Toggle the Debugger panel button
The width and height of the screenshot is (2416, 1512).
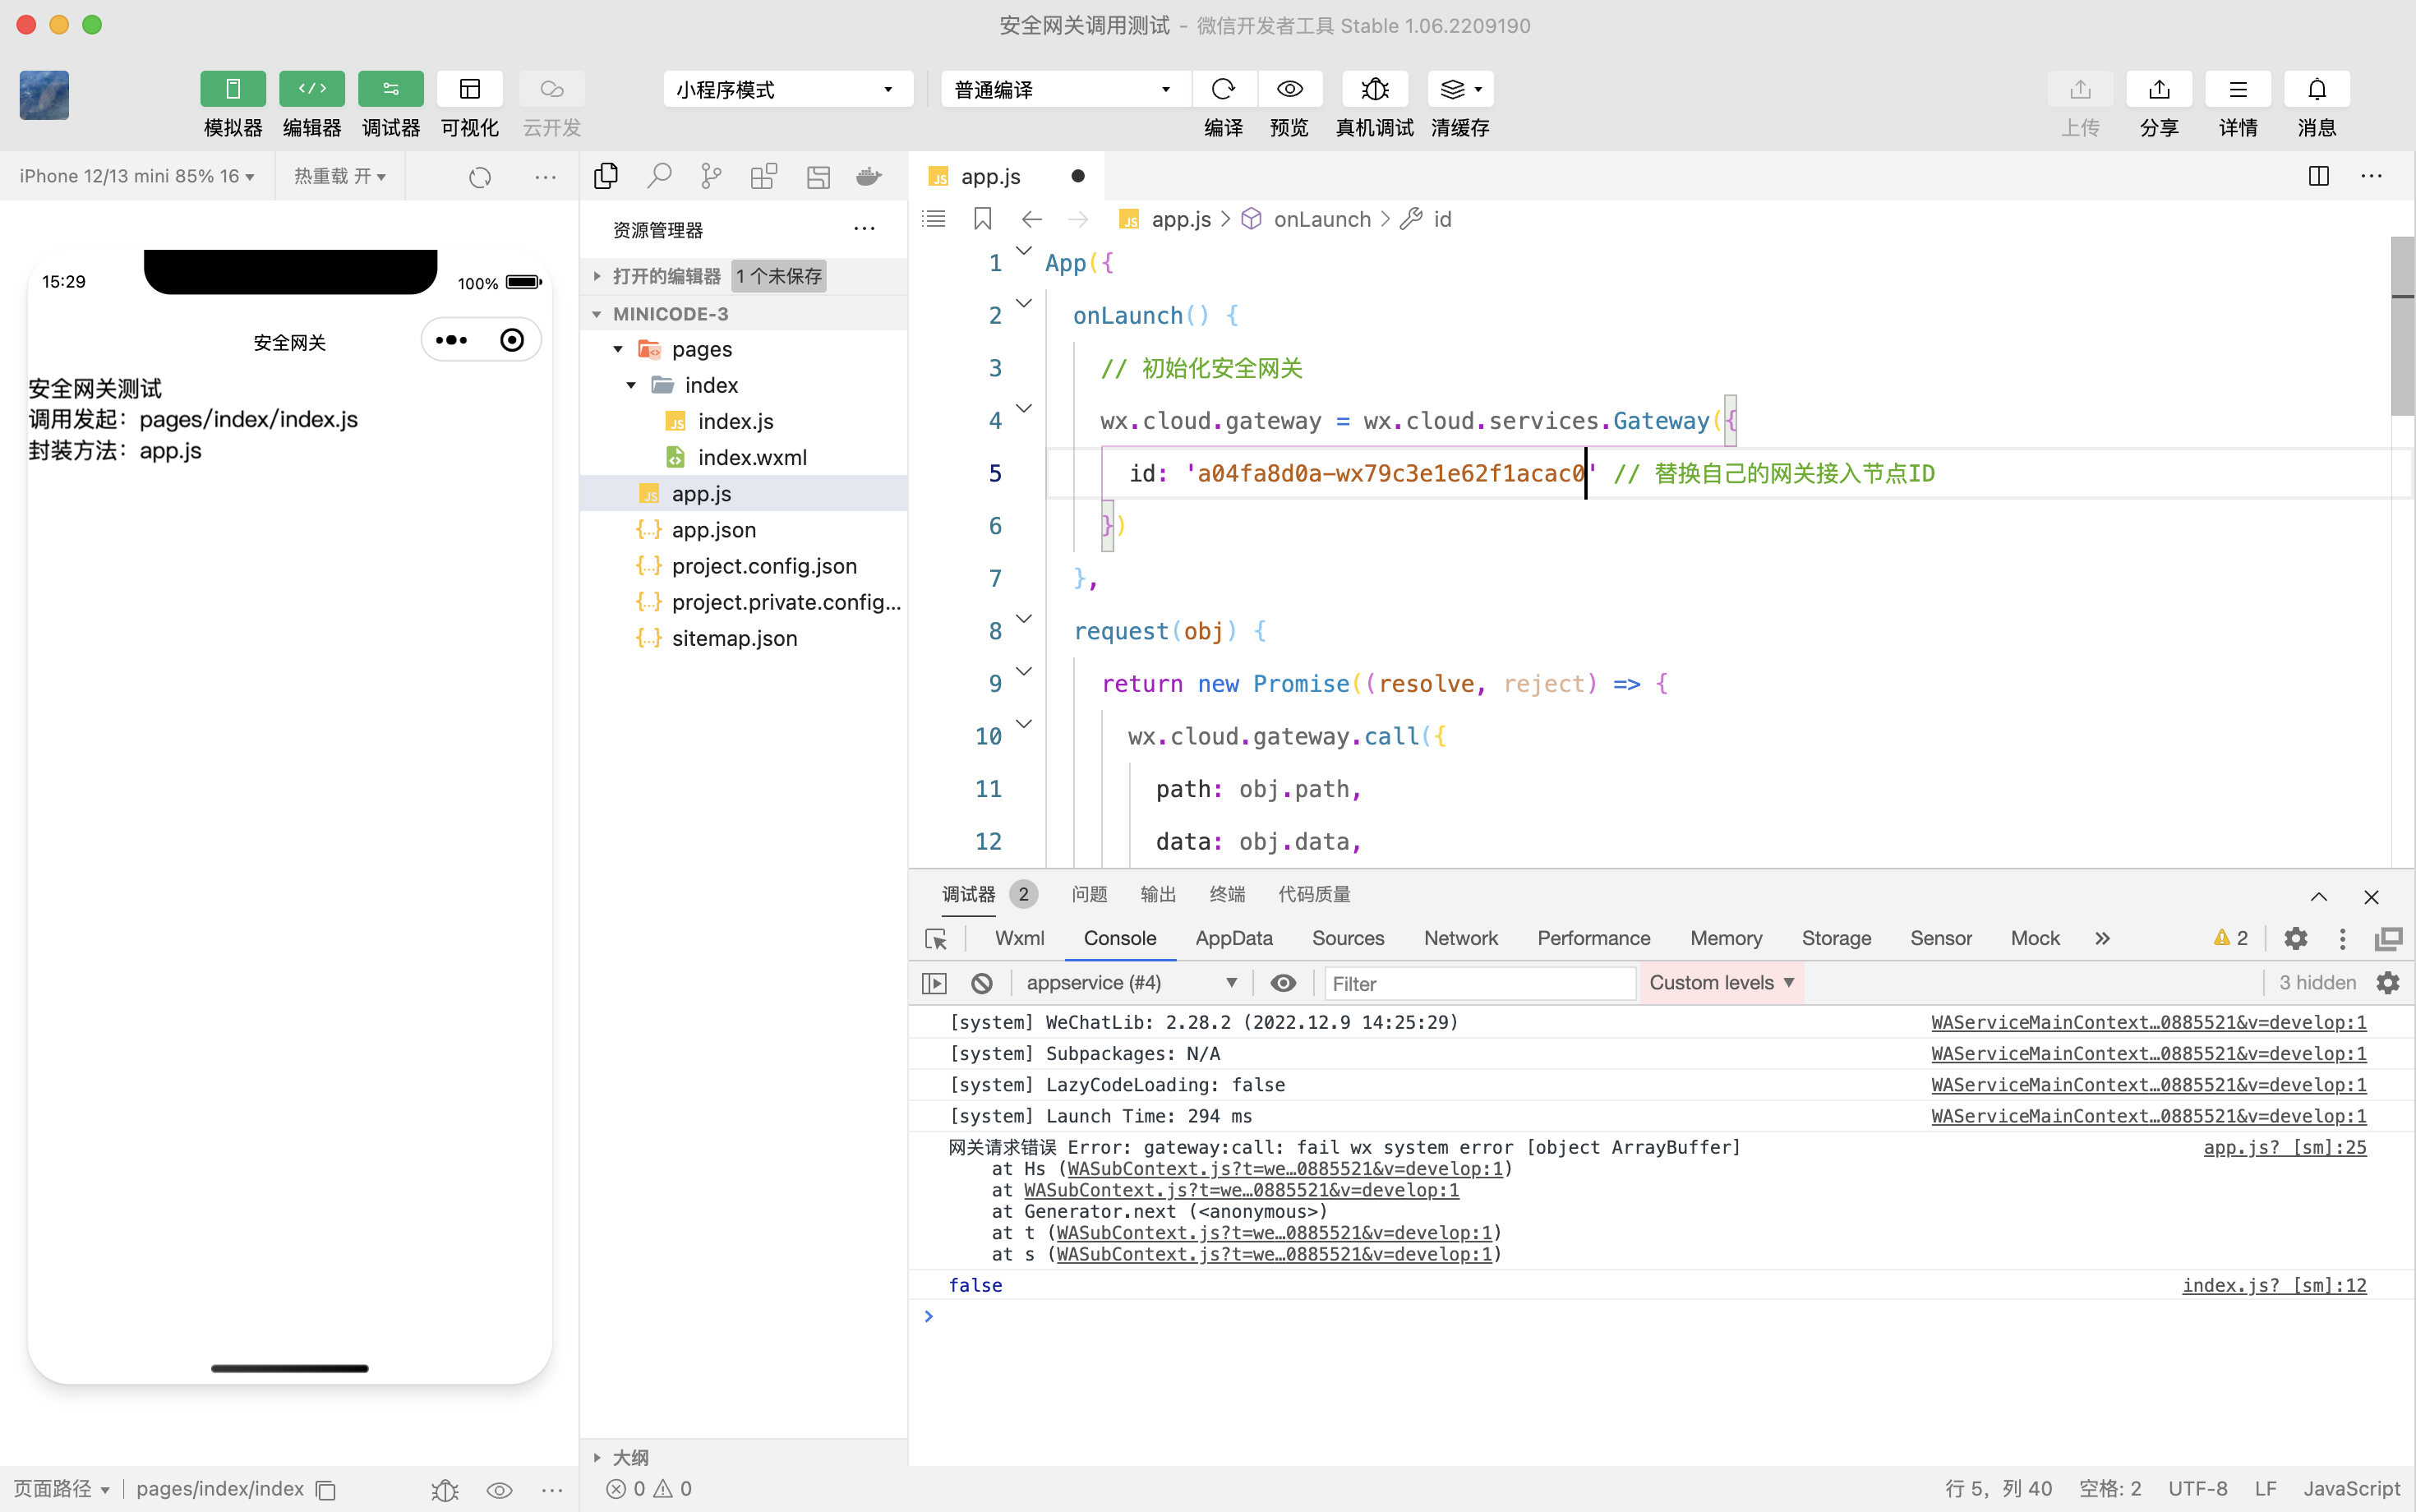tap(390, 89)
